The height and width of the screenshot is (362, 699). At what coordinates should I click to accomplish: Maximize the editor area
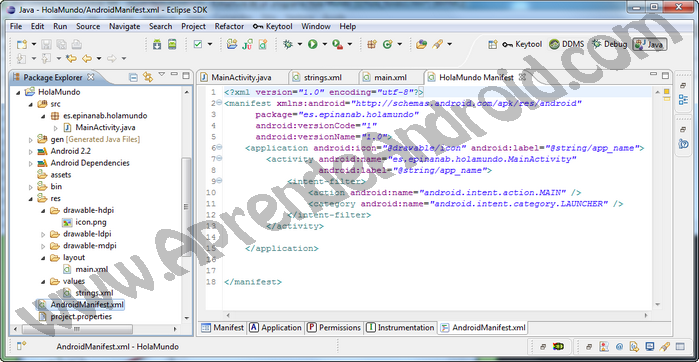tap(666, 76)
